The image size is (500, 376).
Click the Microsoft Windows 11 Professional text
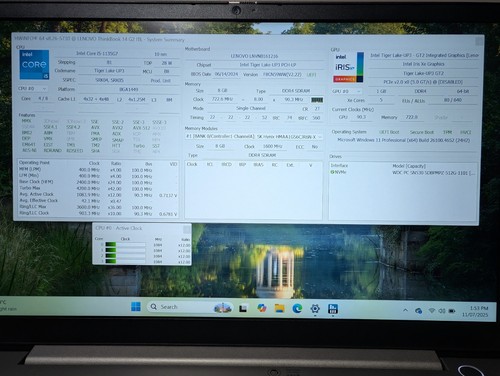point(404,140)
